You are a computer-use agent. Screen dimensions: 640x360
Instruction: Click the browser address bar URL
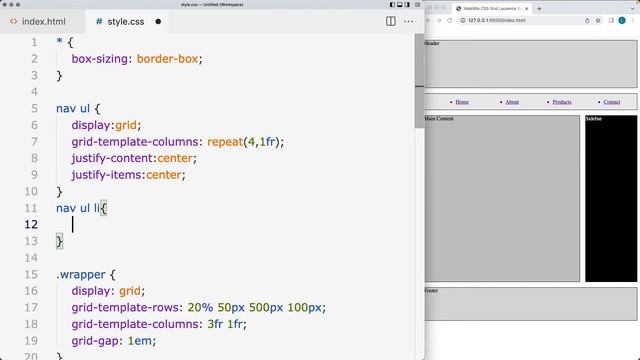[497, 20]
